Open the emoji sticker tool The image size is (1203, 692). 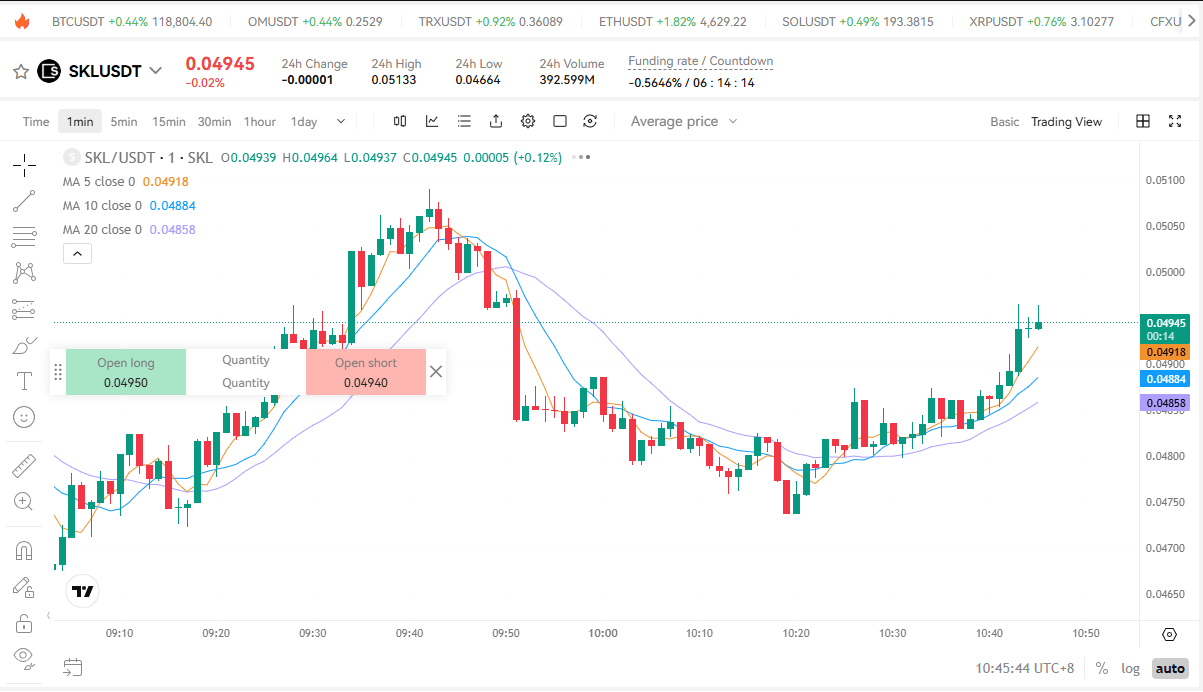click(x=24, y=416)
